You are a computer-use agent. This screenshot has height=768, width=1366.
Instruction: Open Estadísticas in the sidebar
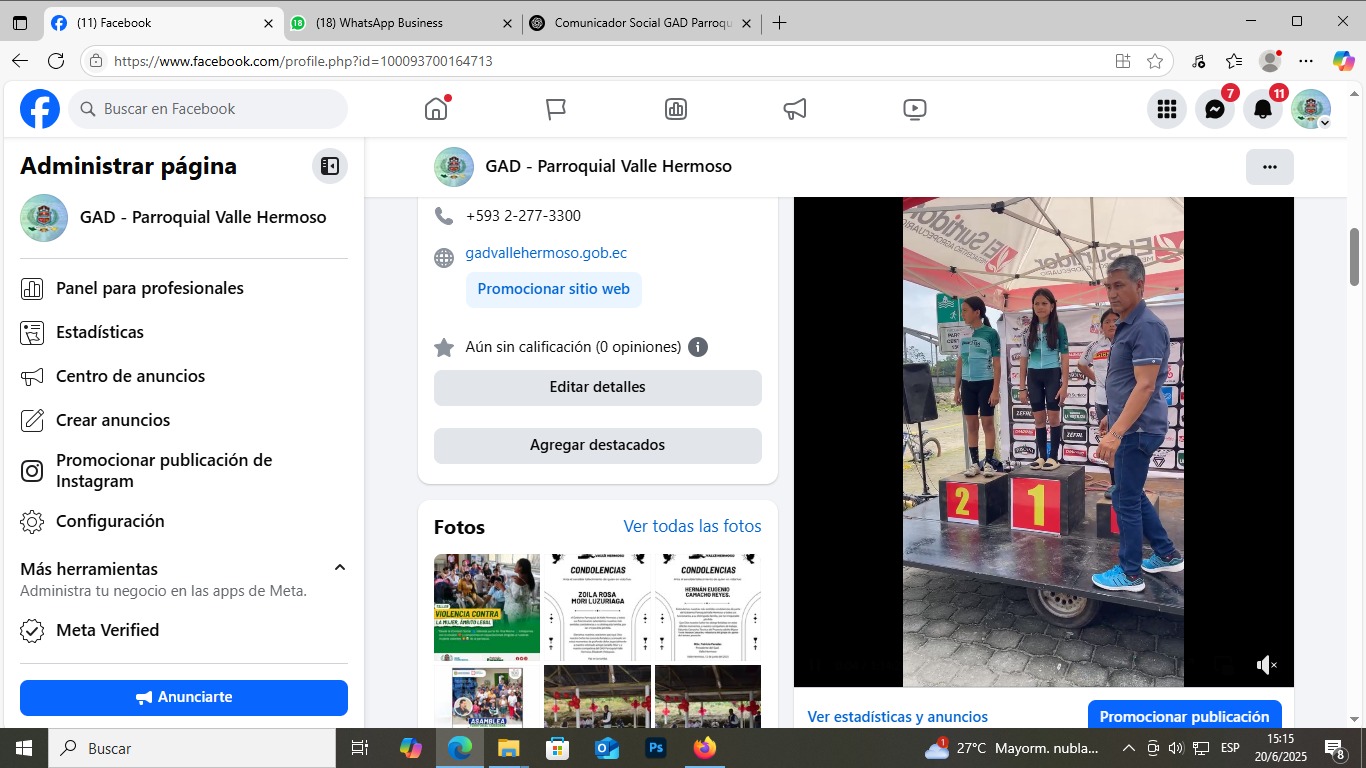[100, 332]
